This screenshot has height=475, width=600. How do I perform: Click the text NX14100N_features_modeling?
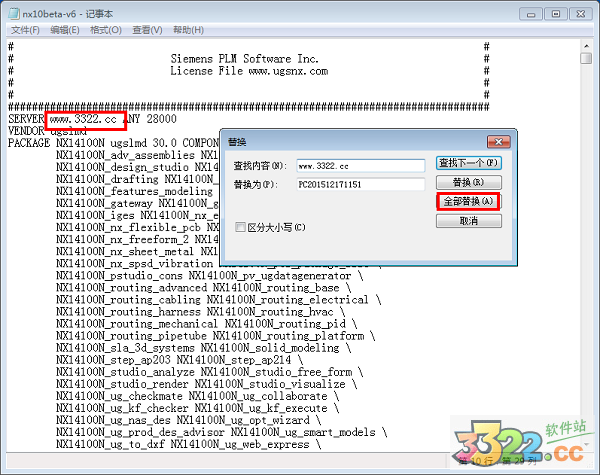134,191
